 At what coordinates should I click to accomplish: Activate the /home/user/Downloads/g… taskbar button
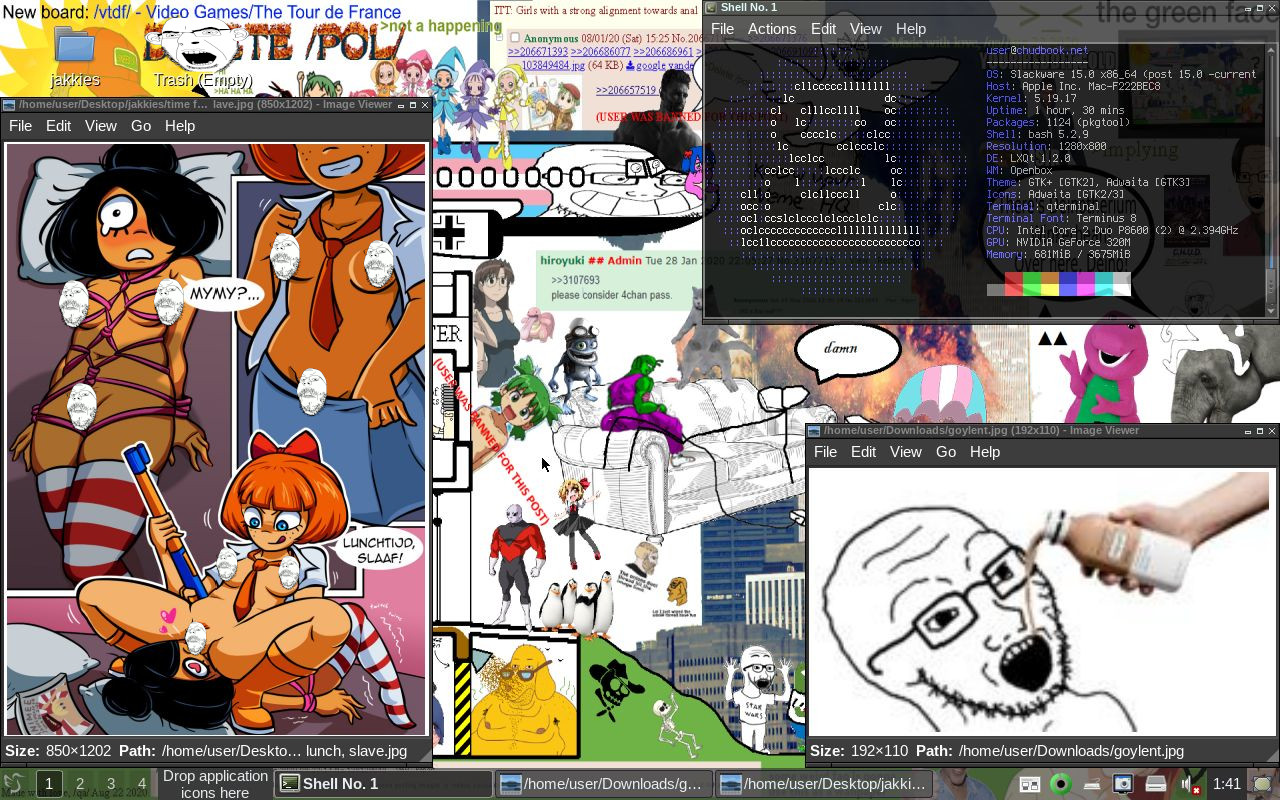[604, 784]
